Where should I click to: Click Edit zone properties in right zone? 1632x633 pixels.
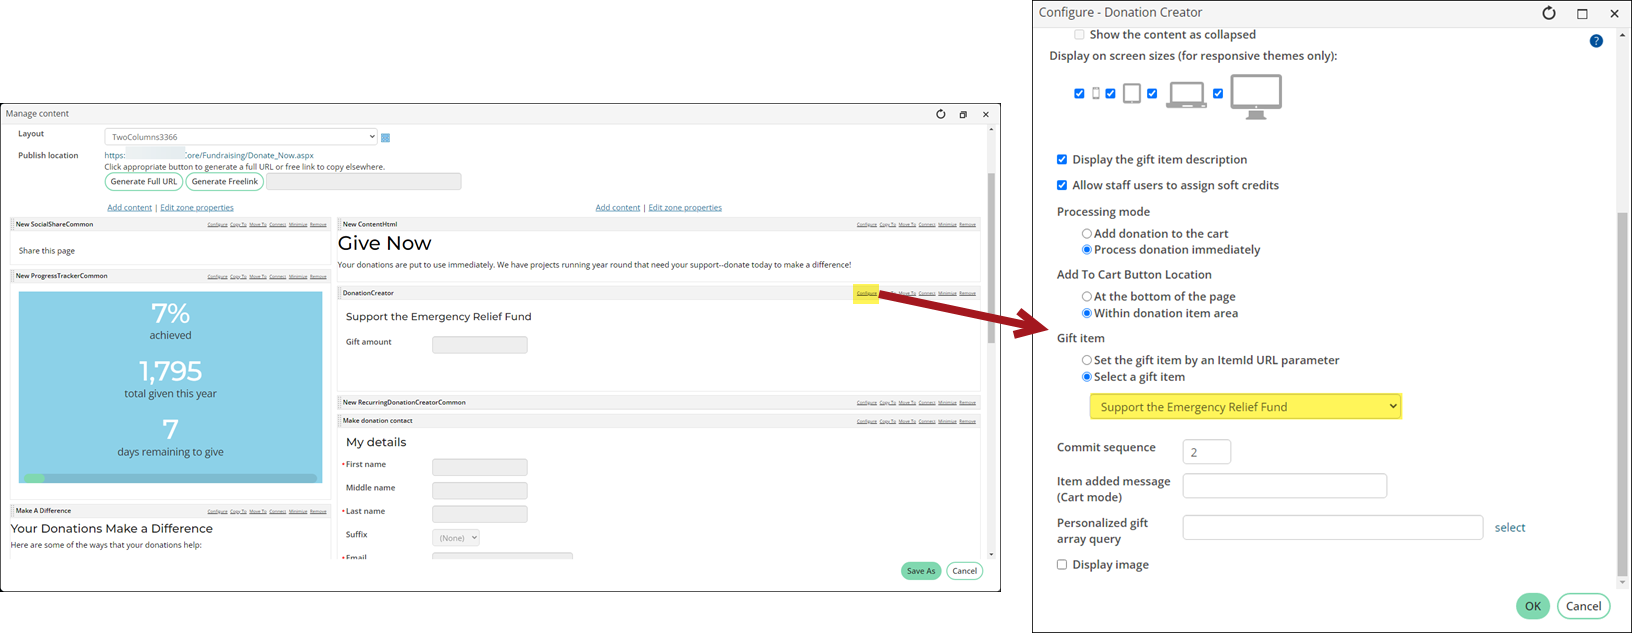[x=685, y=208]
